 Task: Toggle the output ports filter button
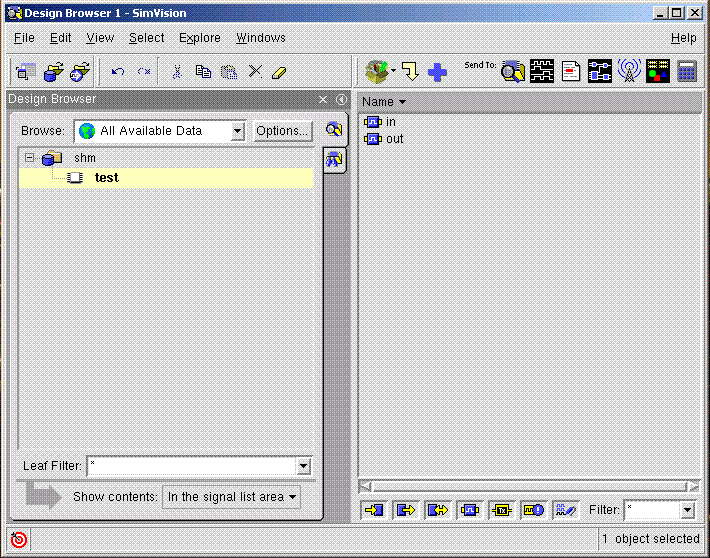pos(406,510)
